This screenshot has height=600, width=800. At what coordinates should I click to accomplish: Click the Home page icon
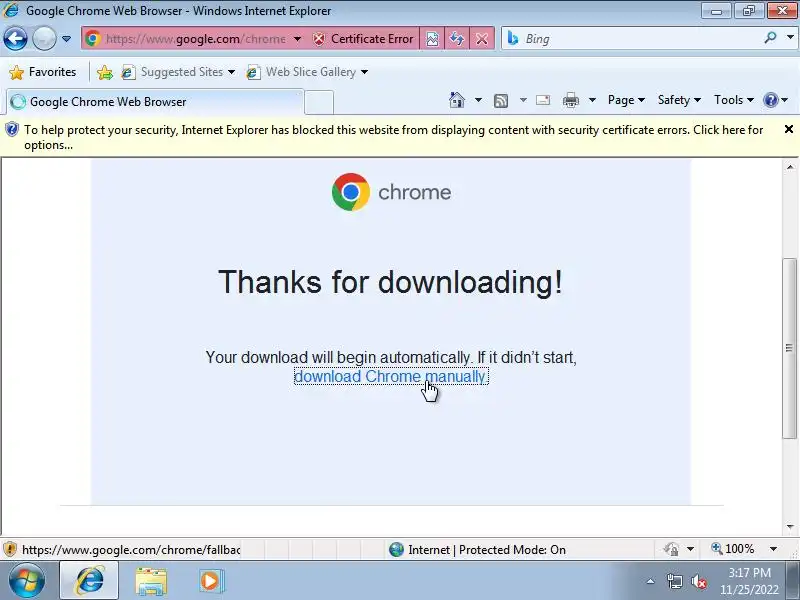tap(457, 100)
